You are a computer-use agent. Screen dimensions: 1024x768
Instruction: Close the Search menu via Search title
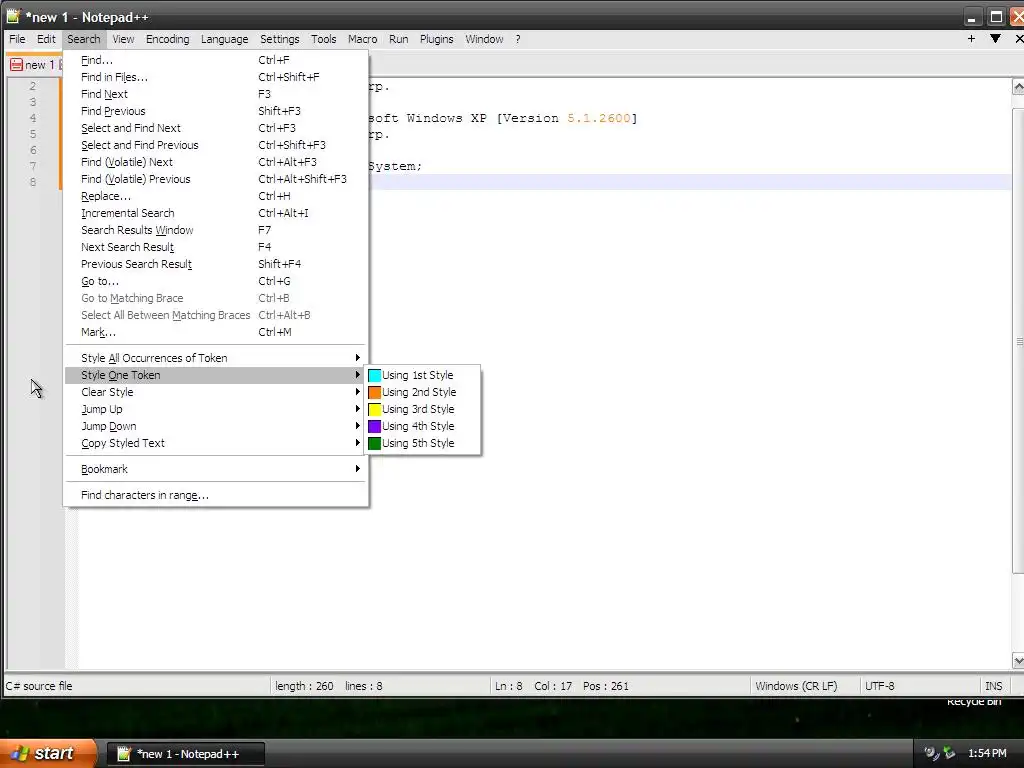84,39
